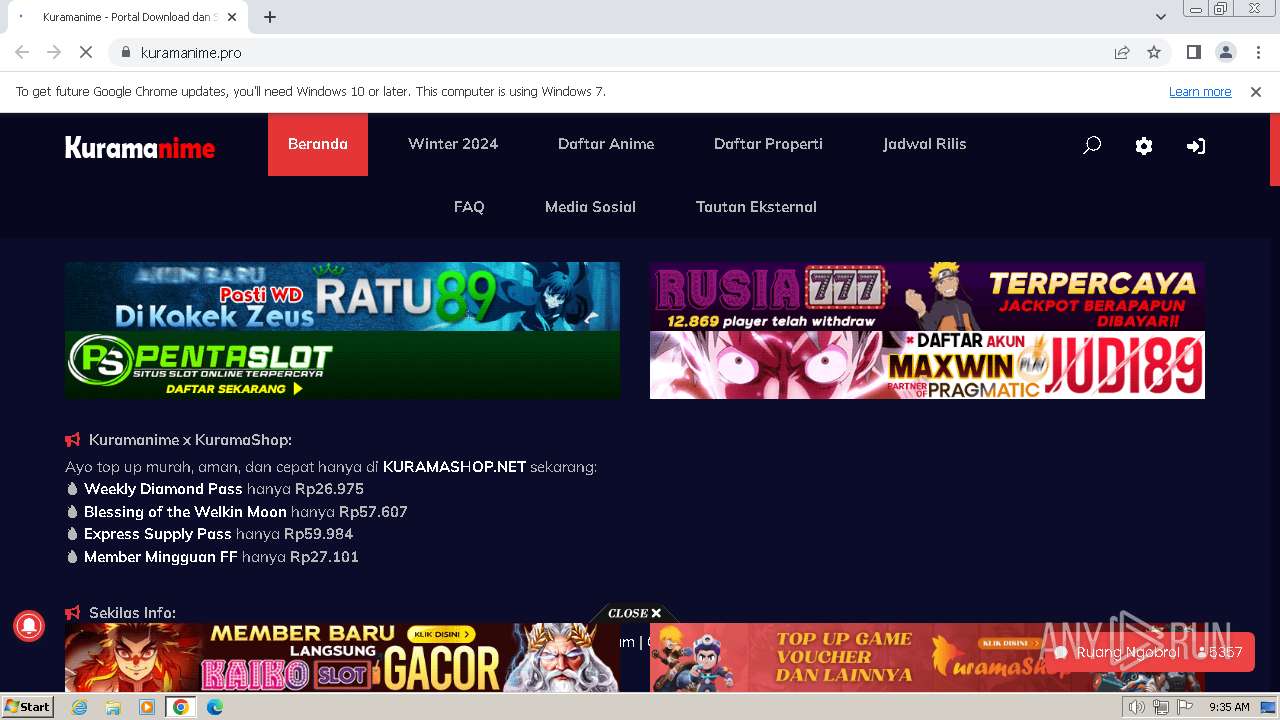The image size is (1280, 720).
Task: Click the JUDI89 Maxwin banner ad
Action: [x=927, y=365]
